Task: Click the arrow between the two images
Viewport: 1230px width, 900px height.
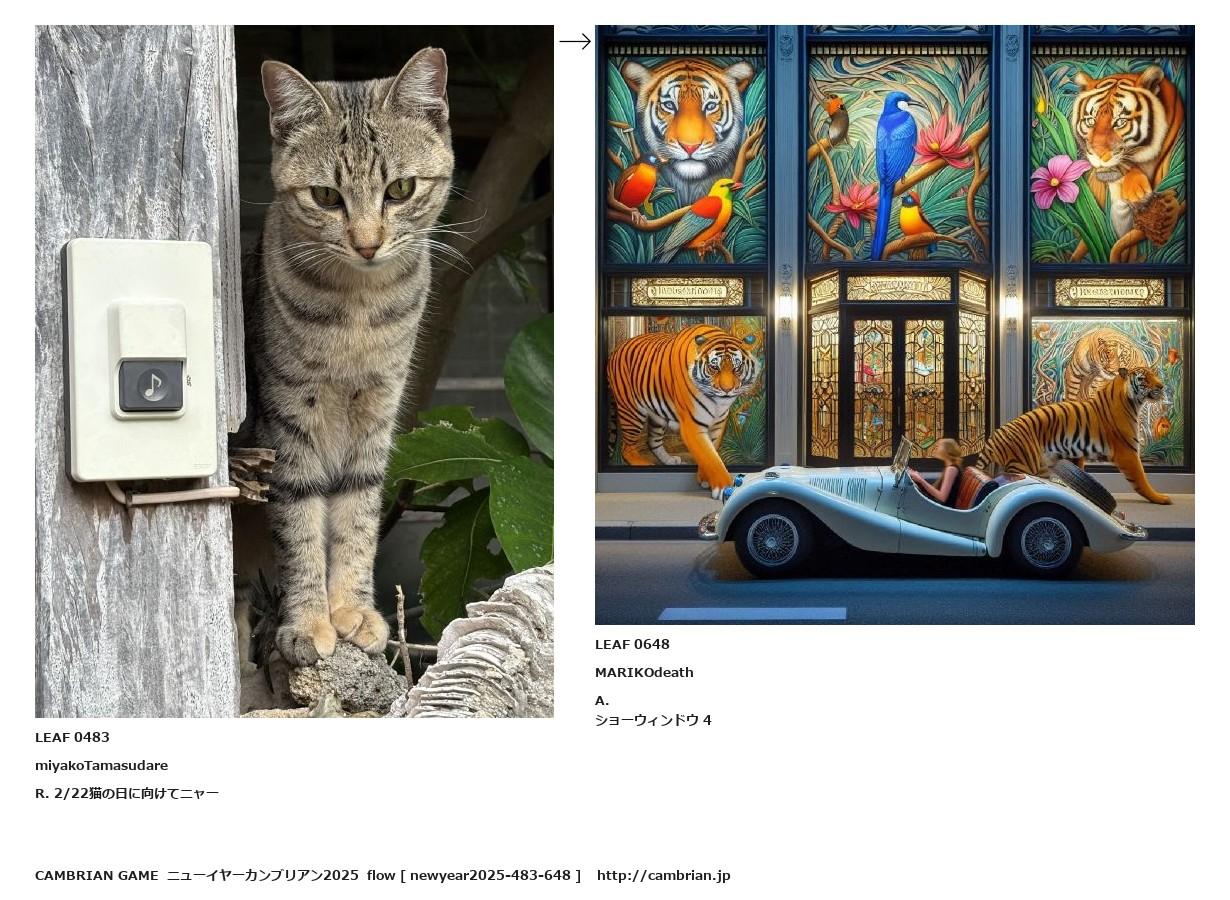Action: (575, 42)
